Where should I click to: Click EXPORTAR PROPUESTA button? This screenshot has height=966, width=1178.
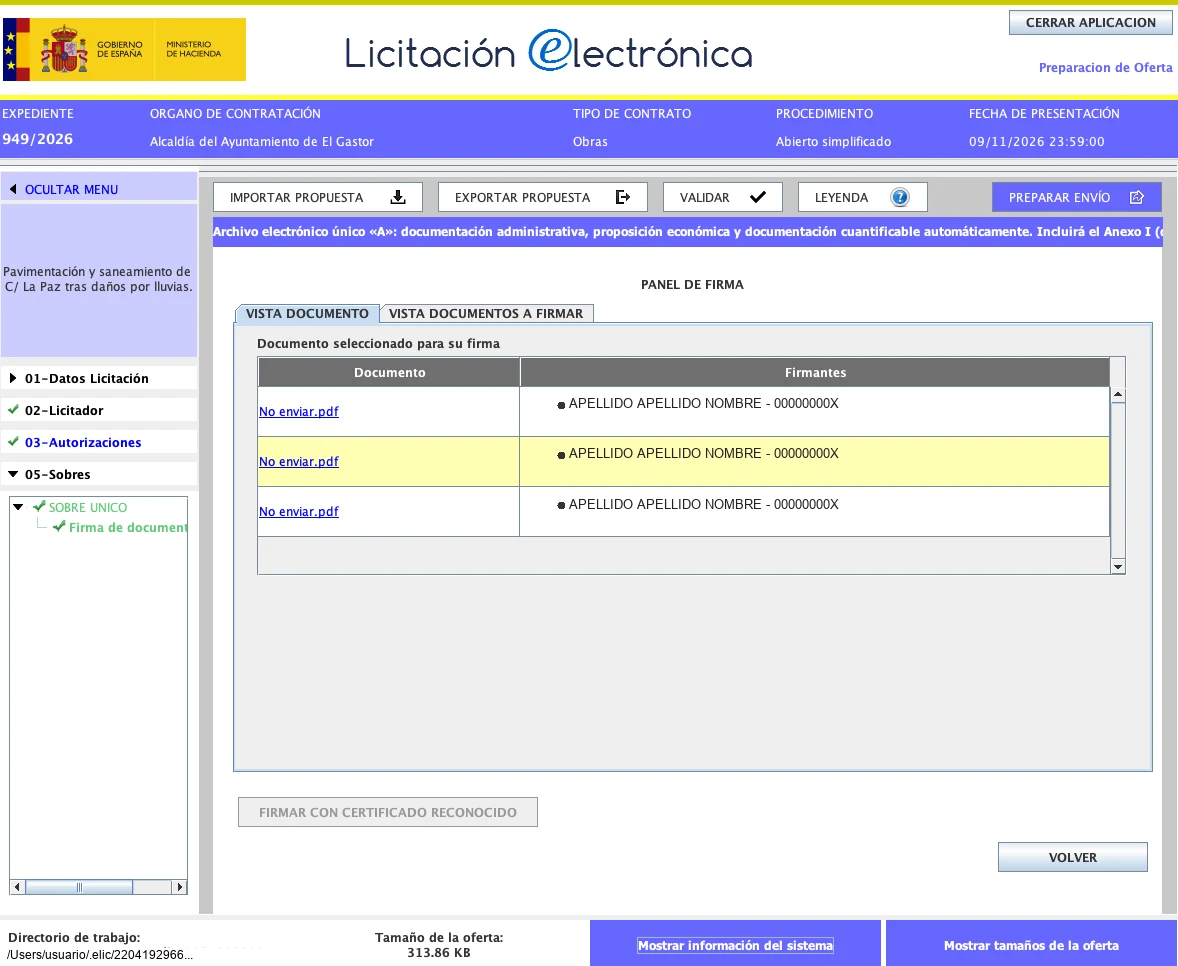(x=542, y=198)
